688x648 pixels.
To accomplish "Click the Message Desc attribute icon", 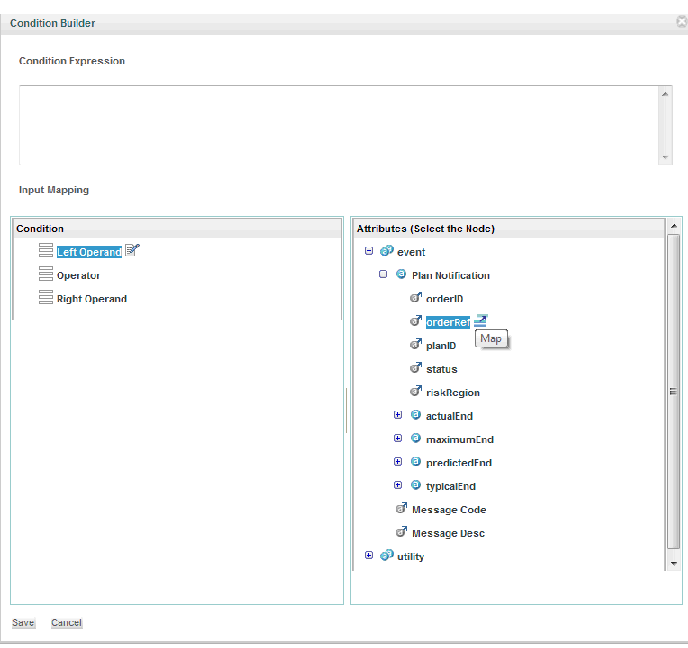I will (401, 532).
